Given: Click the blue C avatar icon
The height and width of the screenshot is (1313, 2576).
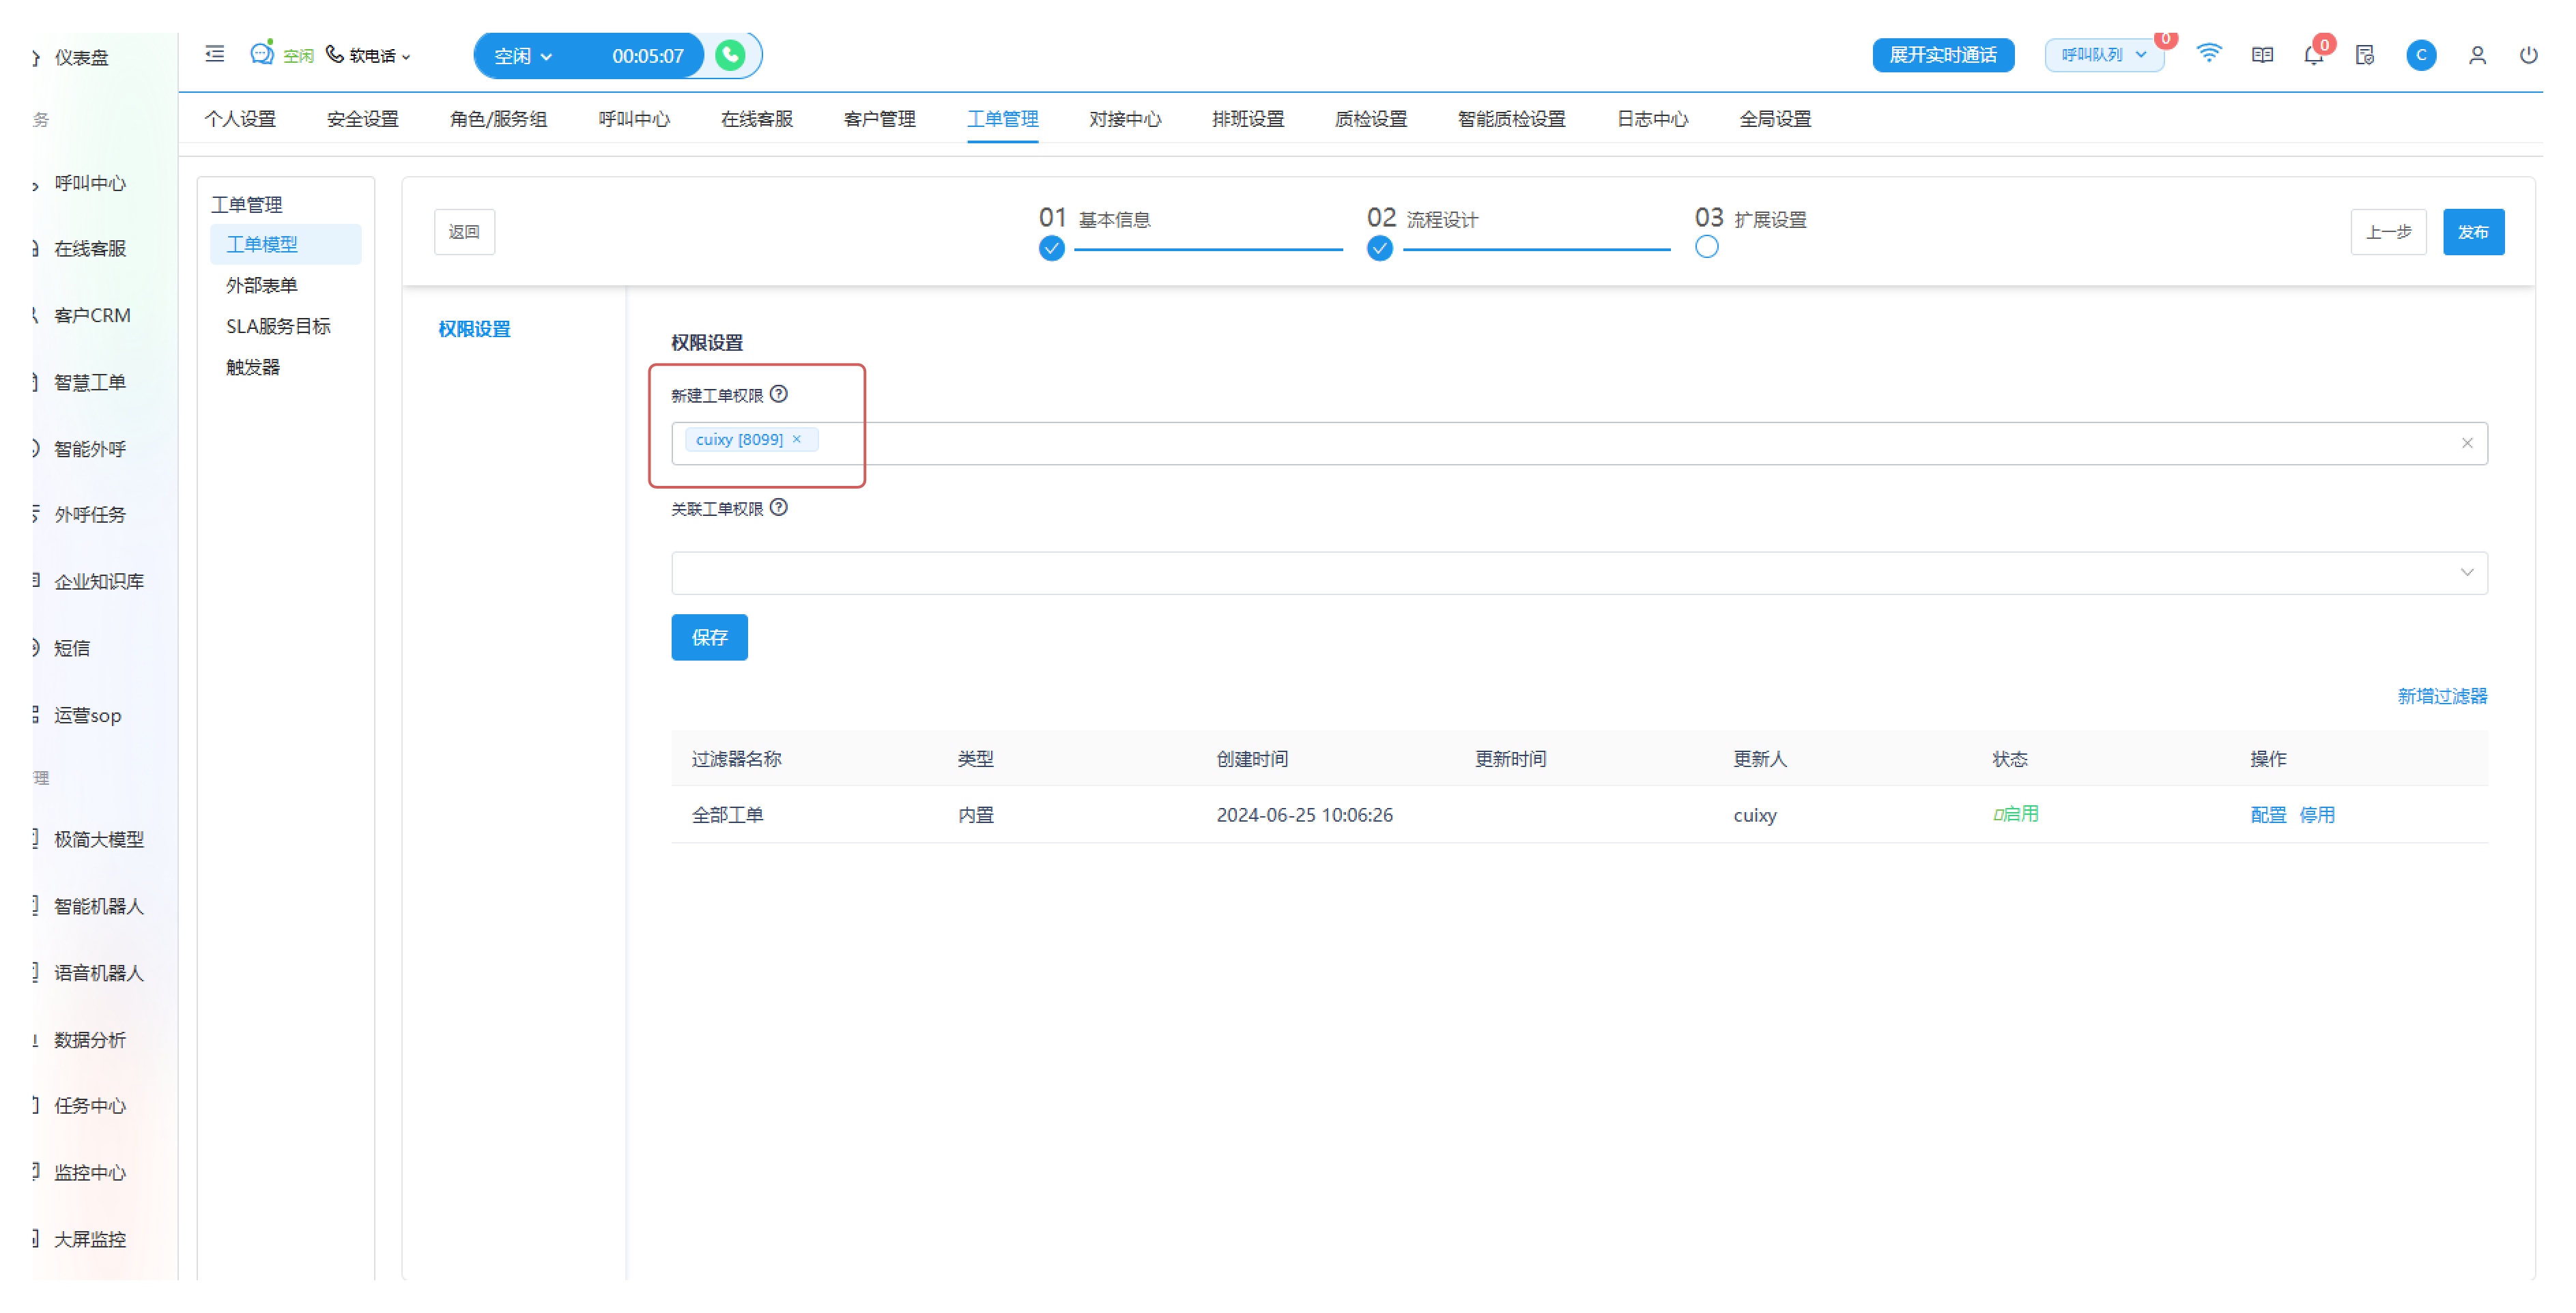Looking at the screenshot, I should pyautogui.click(x=2421, y=55).
